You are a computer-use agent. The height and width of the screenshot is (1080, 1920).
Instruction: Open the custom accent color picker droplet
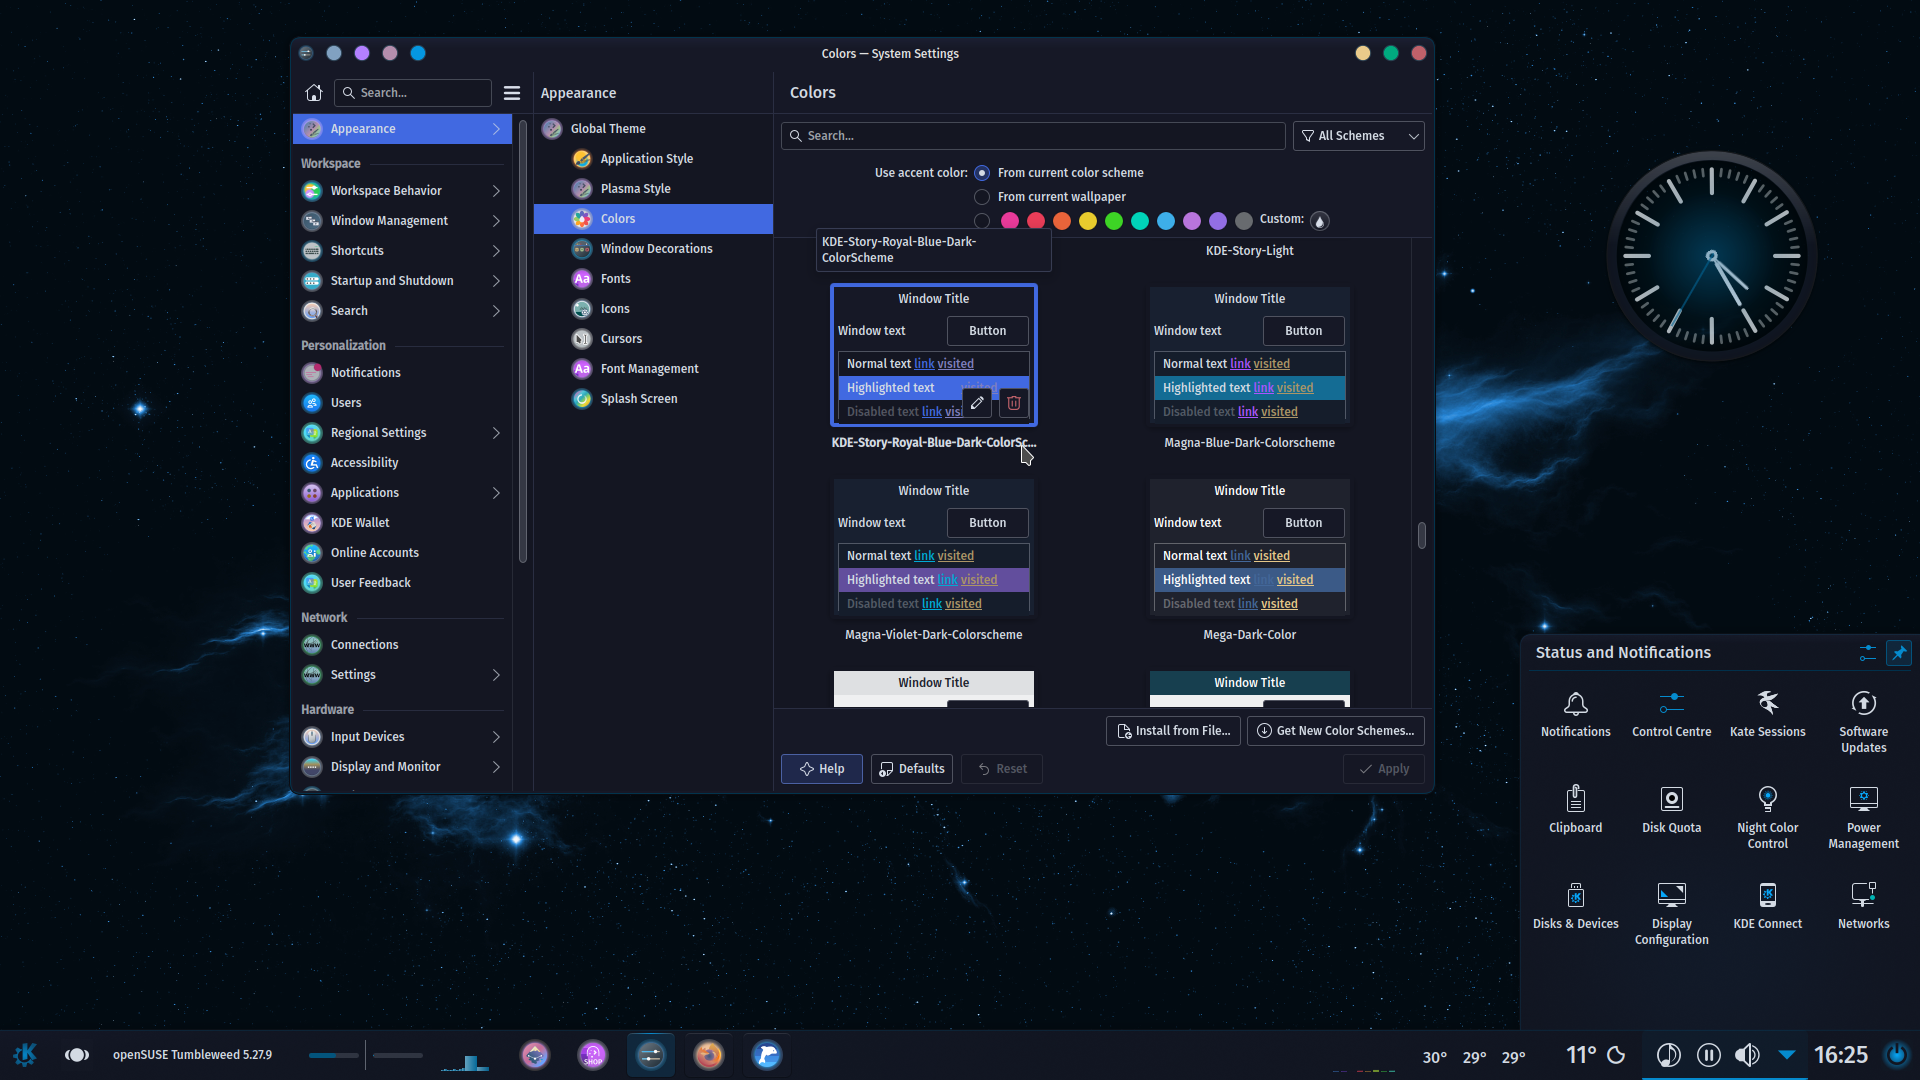tap(1320, 221)
